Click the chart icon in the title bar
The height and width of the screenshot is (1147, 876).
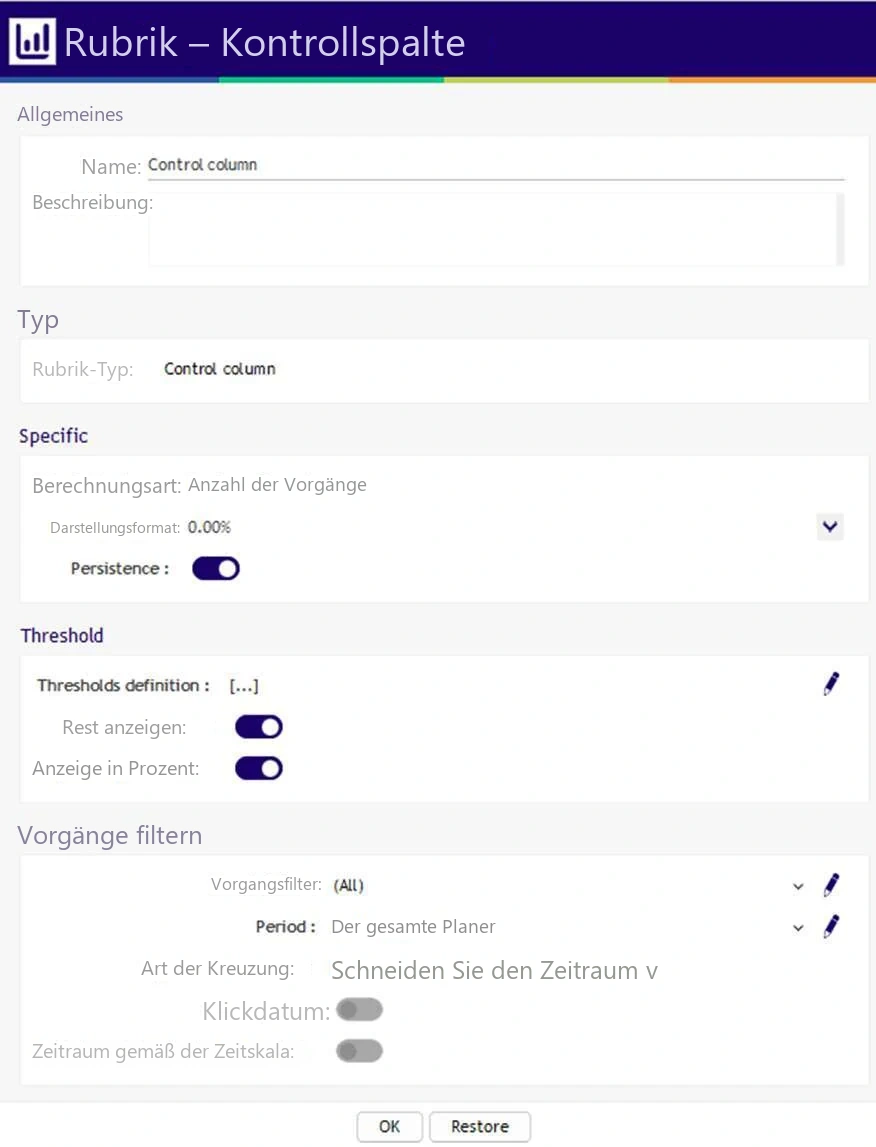(33, 42)
